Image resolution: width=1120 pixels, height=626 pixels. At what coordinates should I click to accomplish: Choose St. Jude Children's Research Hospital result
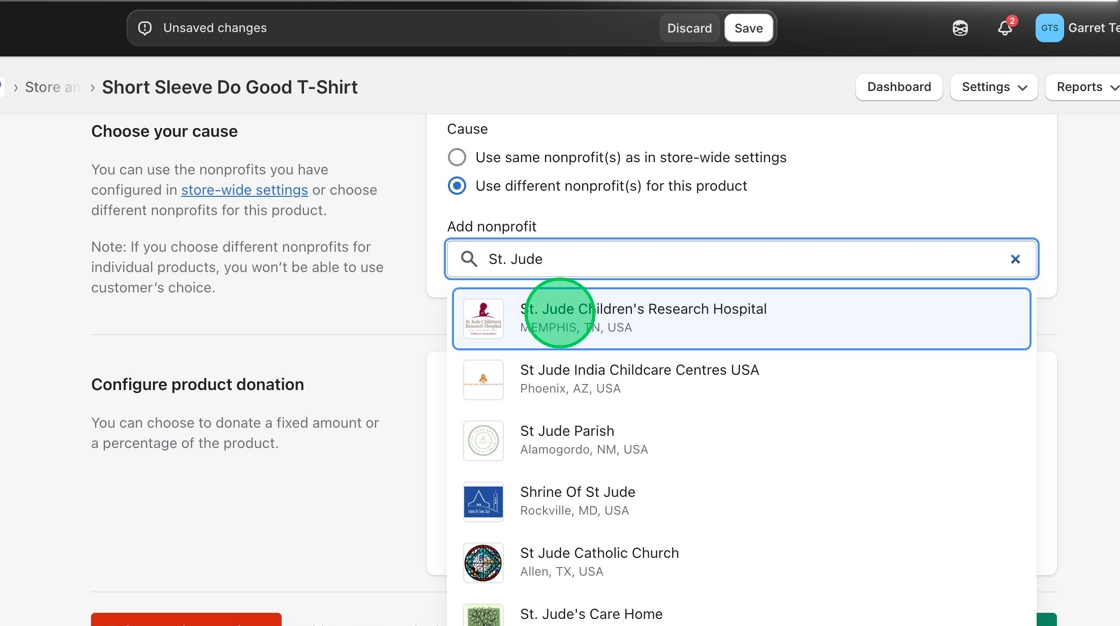pyautogui.click(x=741, y=319)
